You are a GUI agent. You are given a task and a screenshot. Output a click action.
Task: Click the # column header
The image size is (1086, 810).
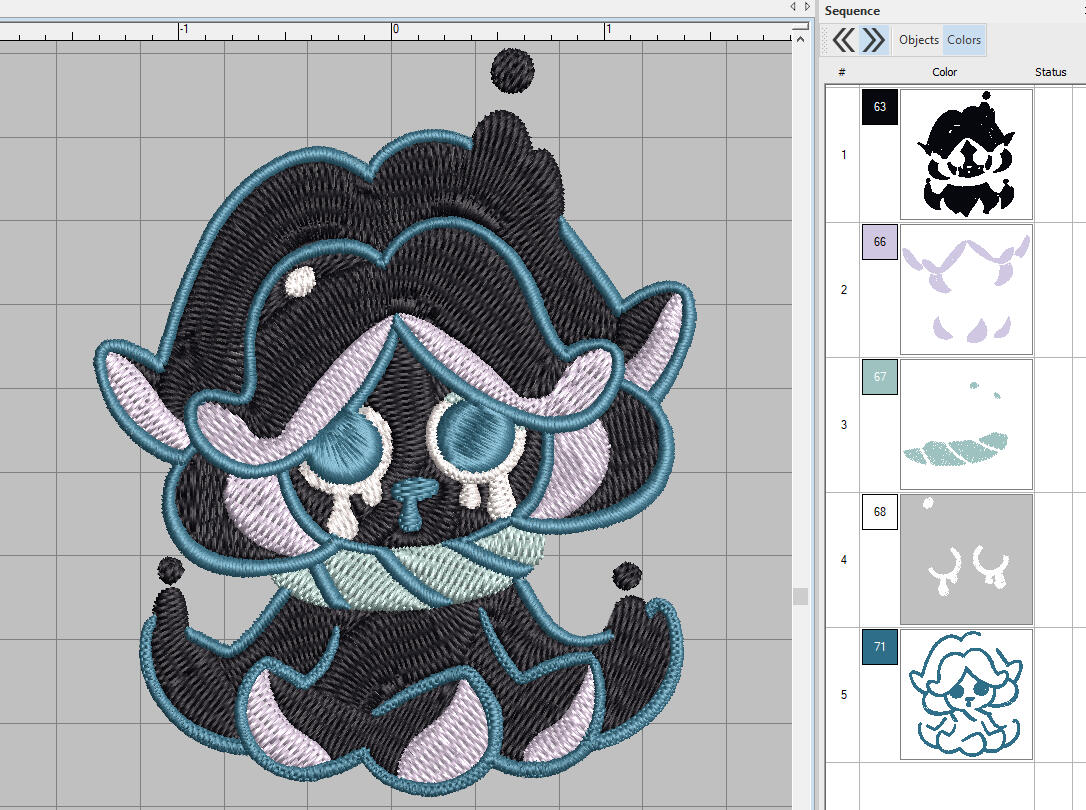coord(842,72)
